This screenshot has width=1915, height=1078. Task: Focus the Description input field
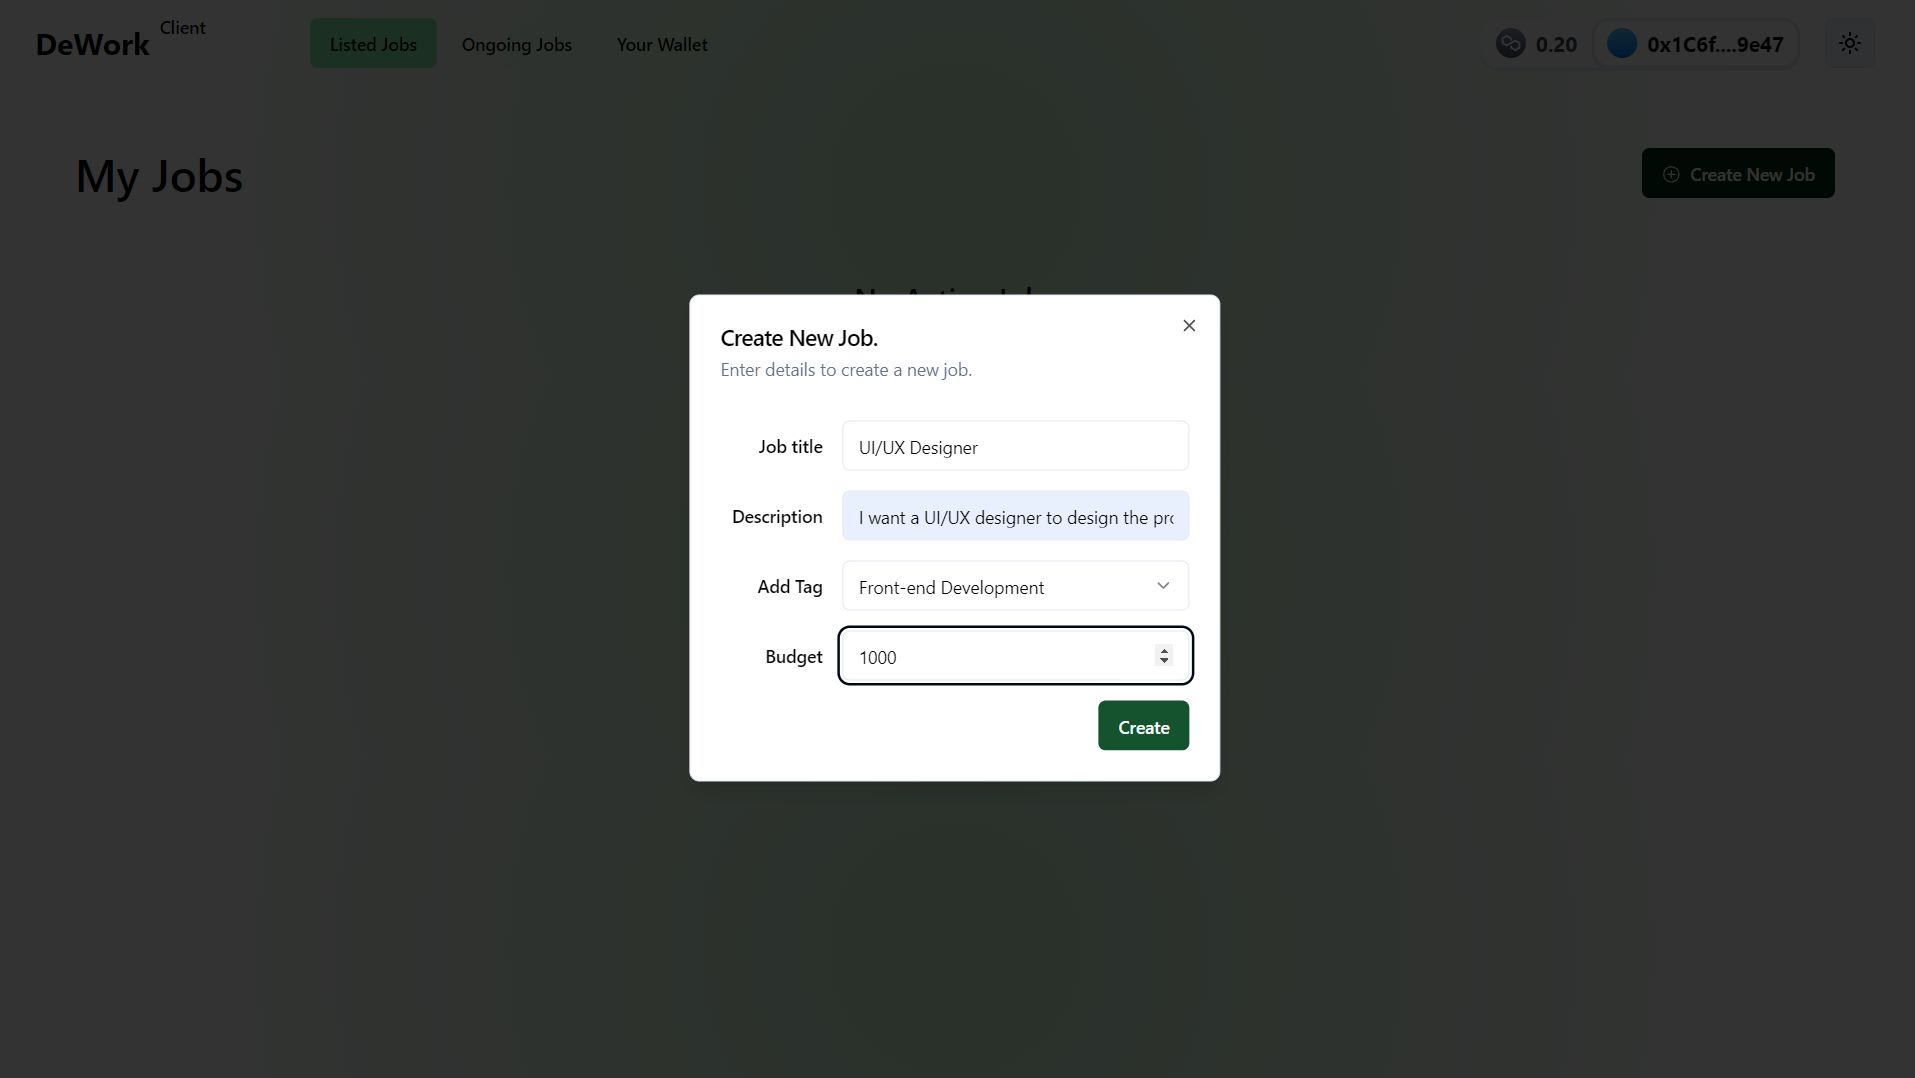(x=1015, y=516)
